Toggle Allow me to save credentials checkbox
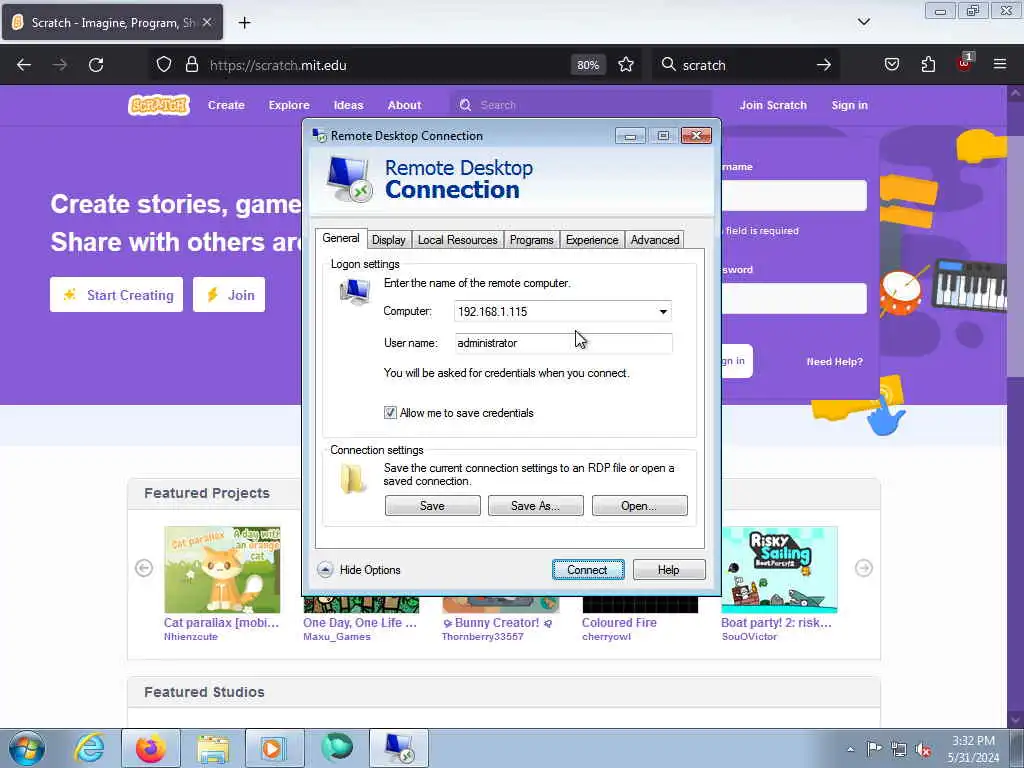This screenshot has width=1024, height=768. [390, 413]
